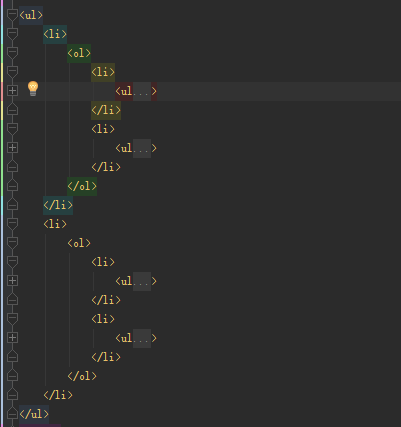Click the teal-highlighted </li> closing tag
Image resolution: width=401 pixels, height=427 pixels.
click(x=58, y=205)
